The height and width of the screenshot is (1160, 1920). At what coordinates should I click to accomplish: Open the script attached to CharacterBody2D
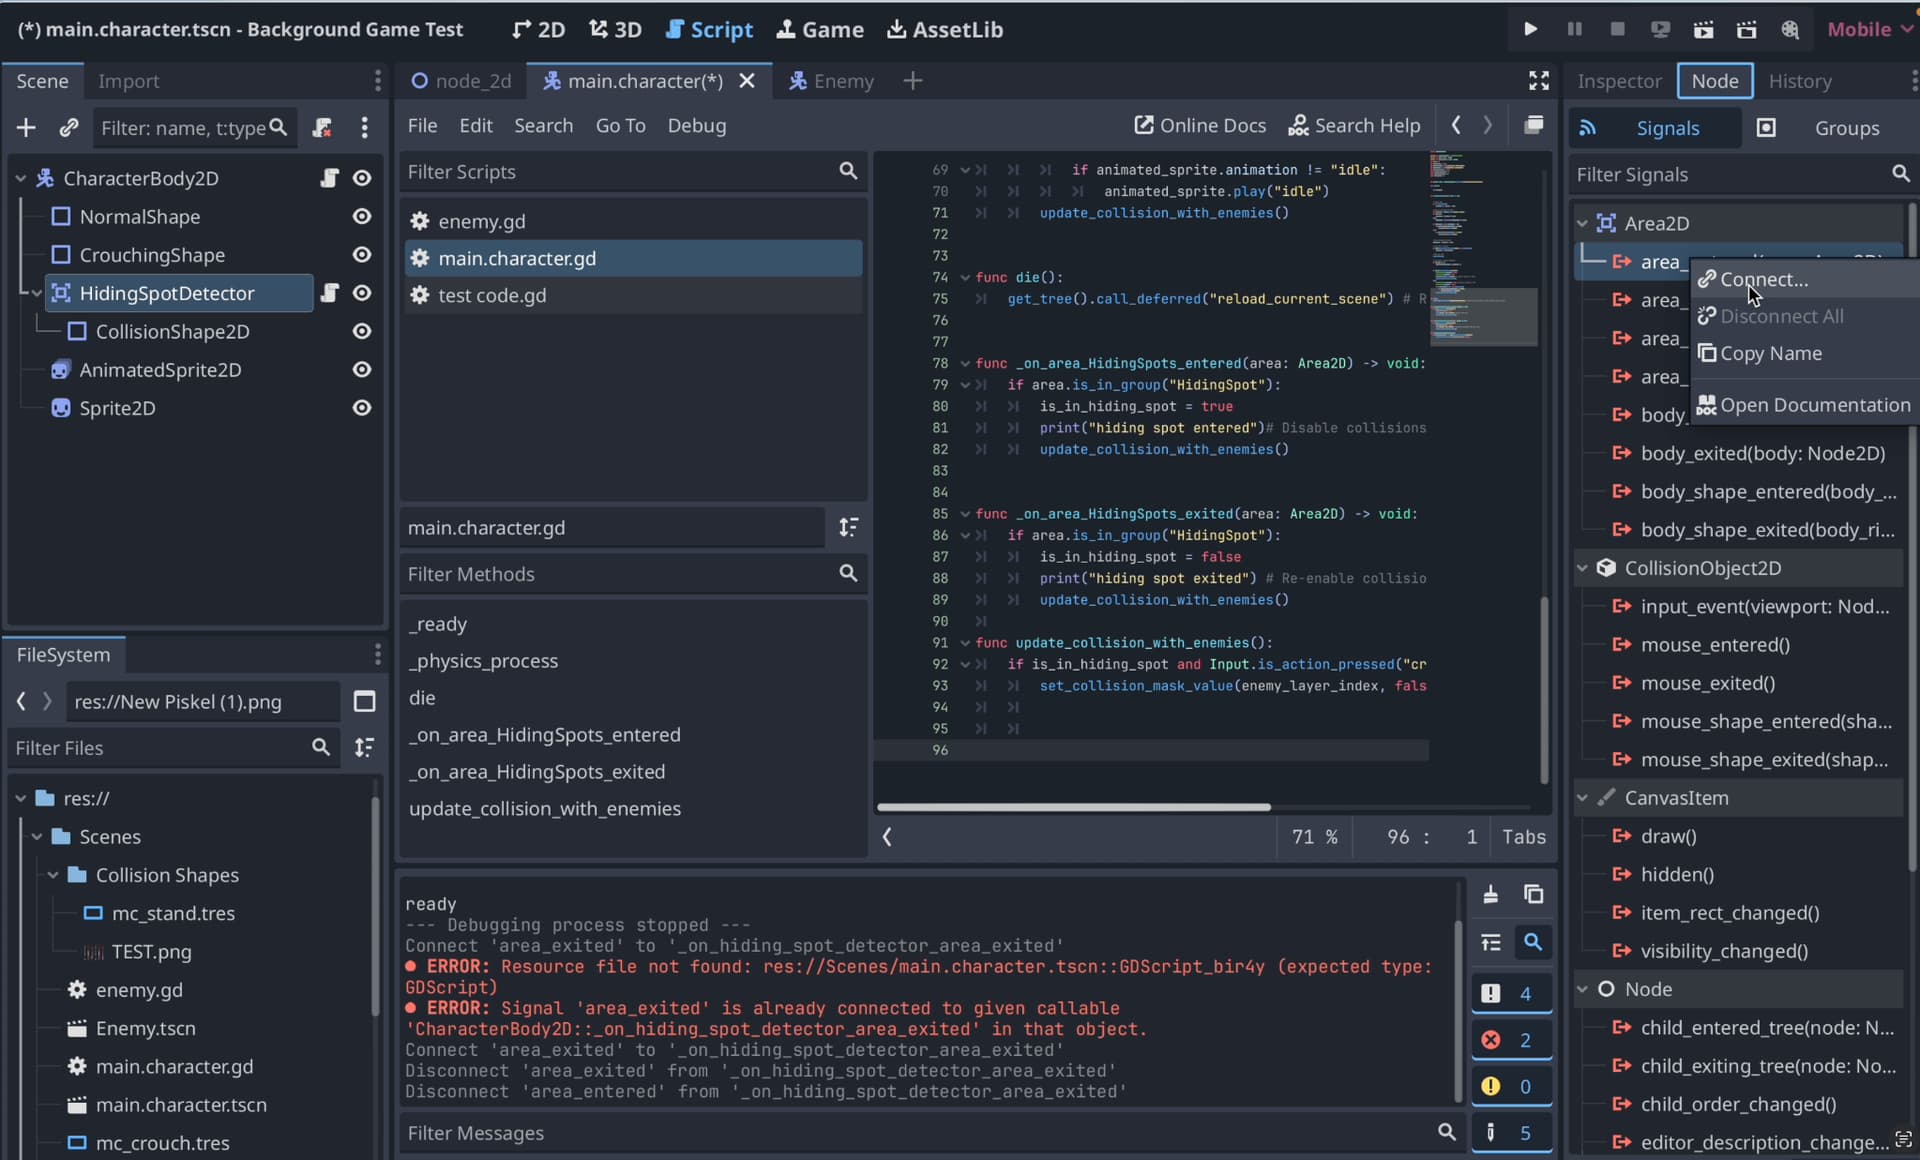329,178
